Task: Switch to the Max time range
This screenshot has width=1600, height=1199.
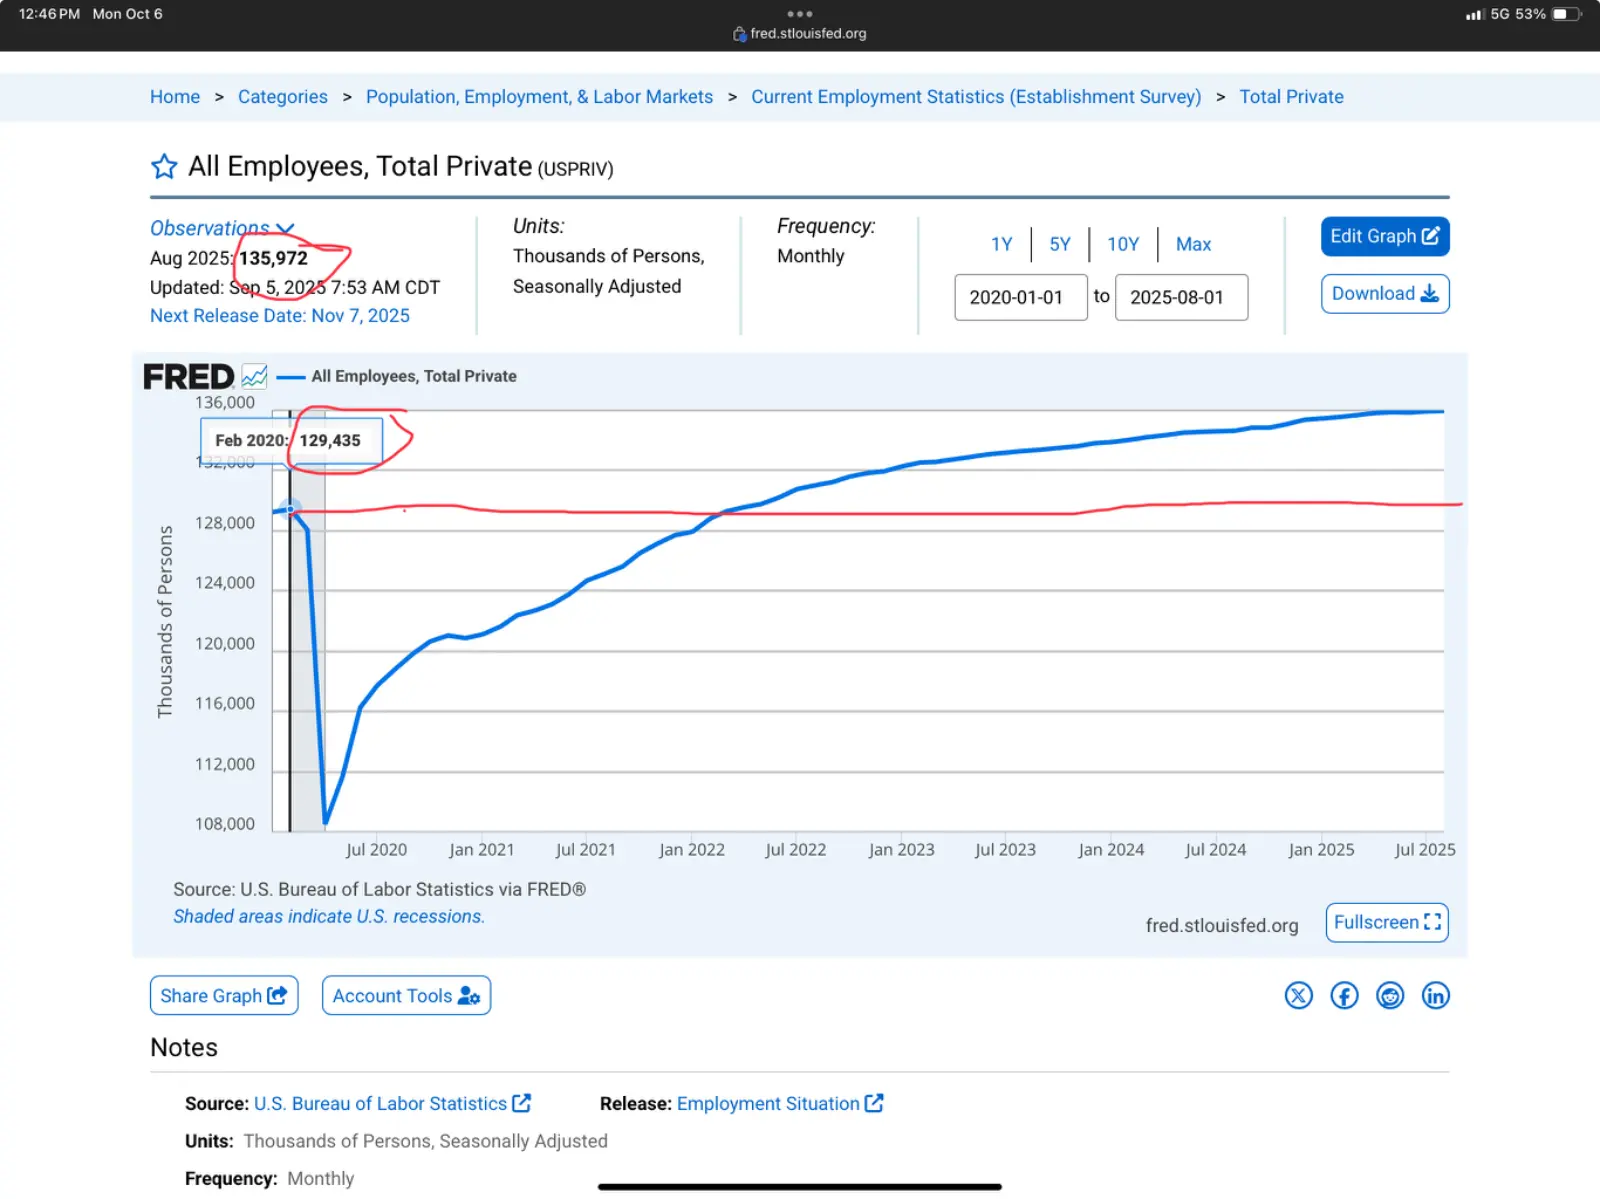Action: (x=1193, y=244)
